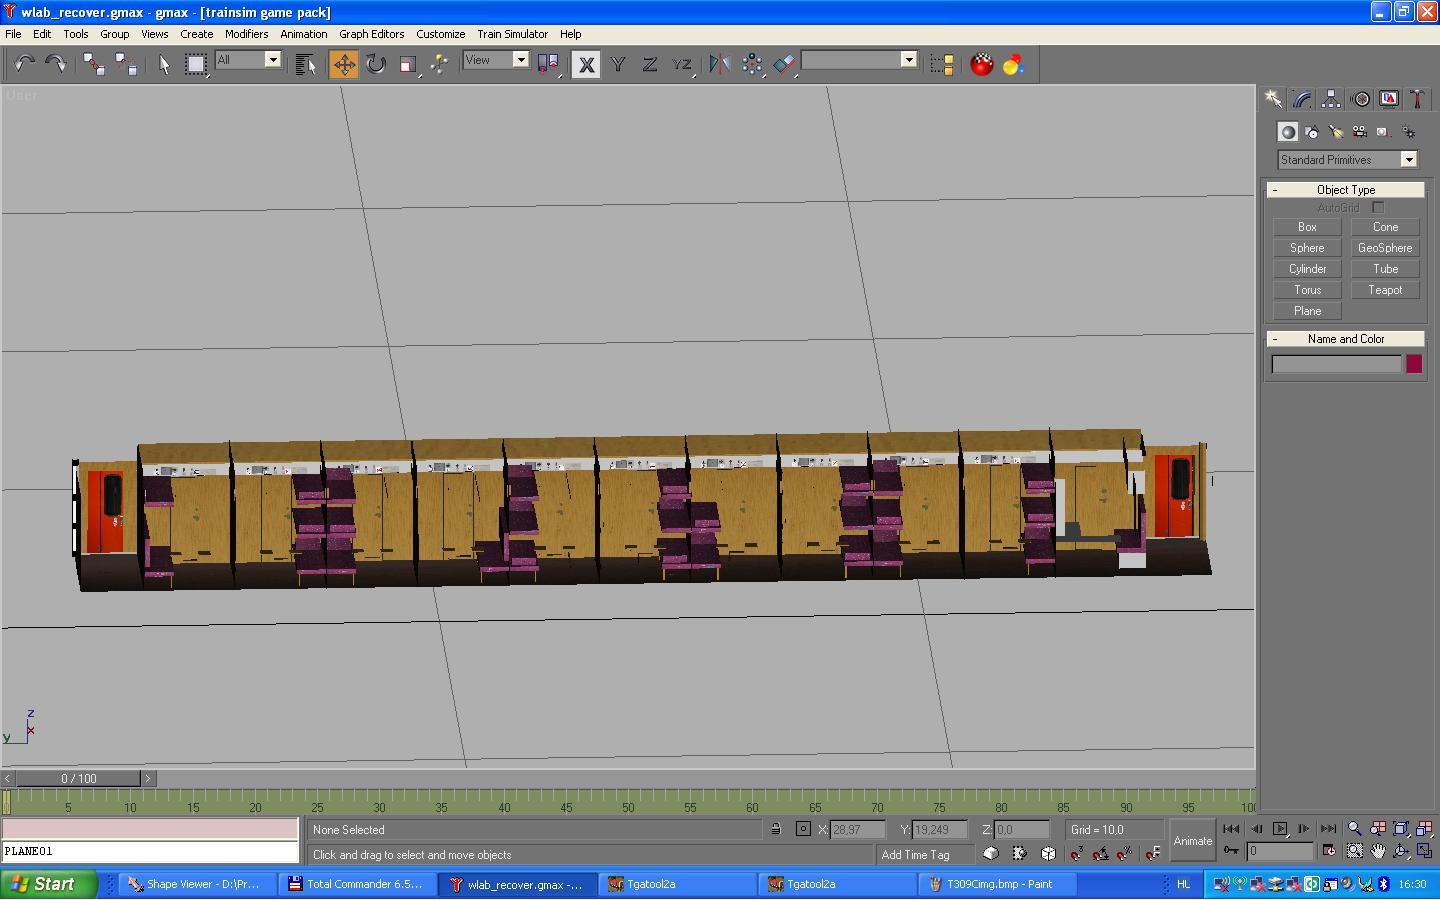Click the Add Time Tag button
Screen dimensions: 1440x900
pos(915,855)
